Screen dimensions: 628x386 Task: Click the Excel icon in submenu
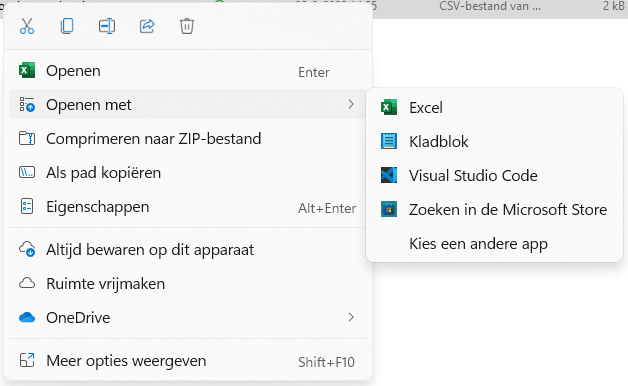point(388,107)
